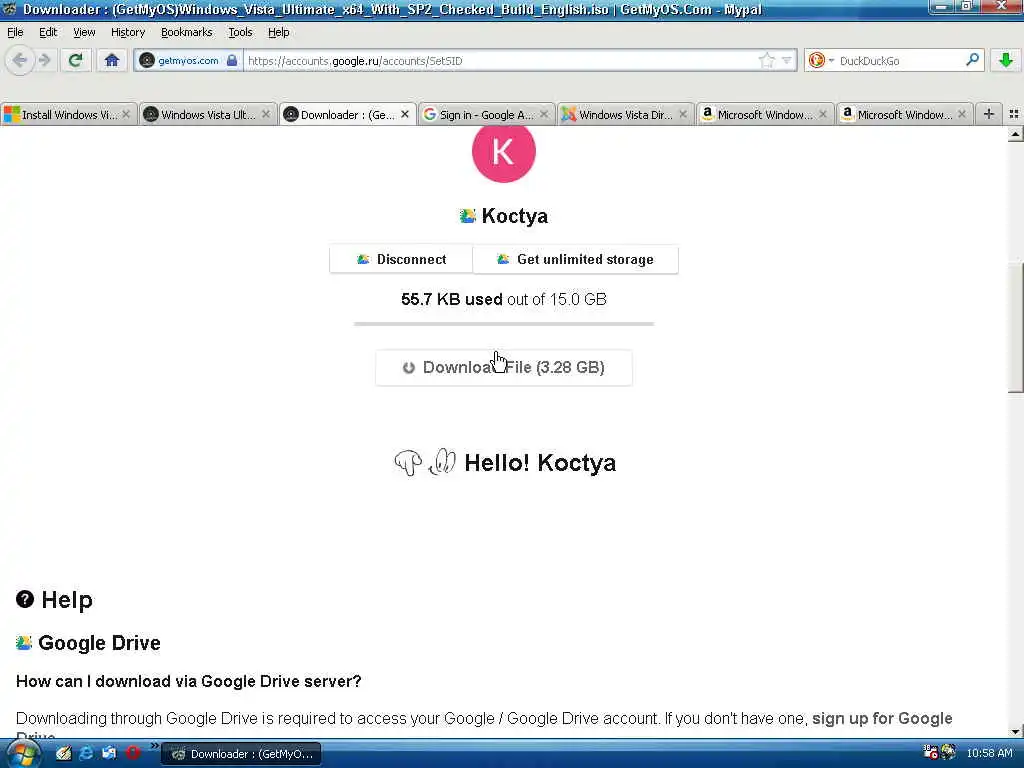Click show desktop quick launch icon
The image size is (1024, 768).
point(109,754)
